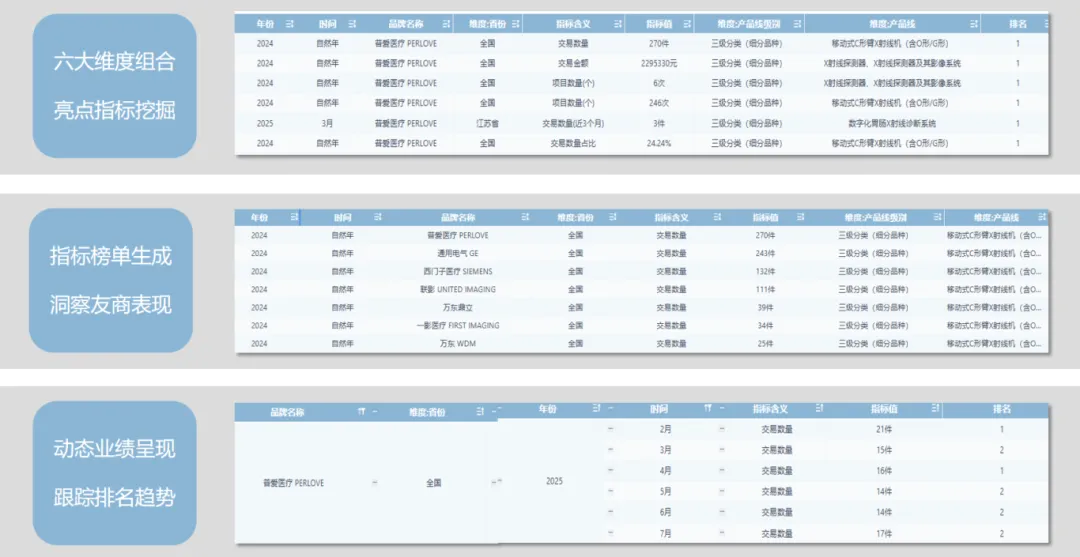Screen dimensions: 1080x557
Task: Click 维度:省份 sort icon in 跟踪排名趋势 table
Action: [x=480, y=411]
